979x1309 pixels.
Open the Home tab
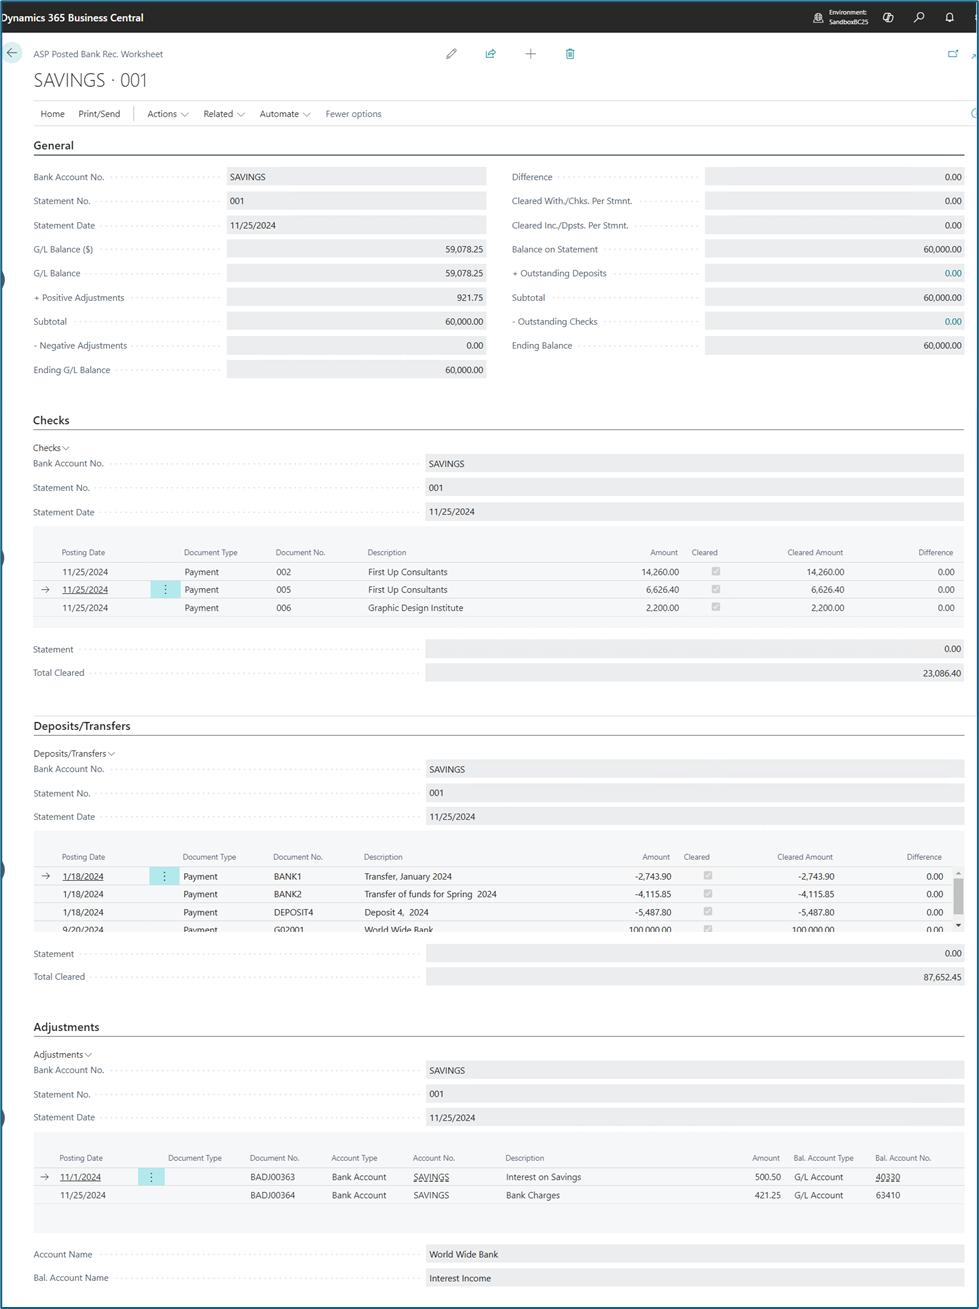point(52,114)
